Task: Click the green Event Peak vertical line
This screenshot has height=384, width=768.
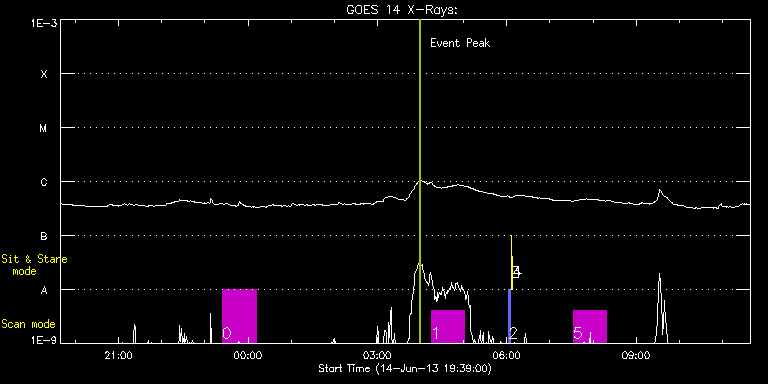Action: (420, 181)
